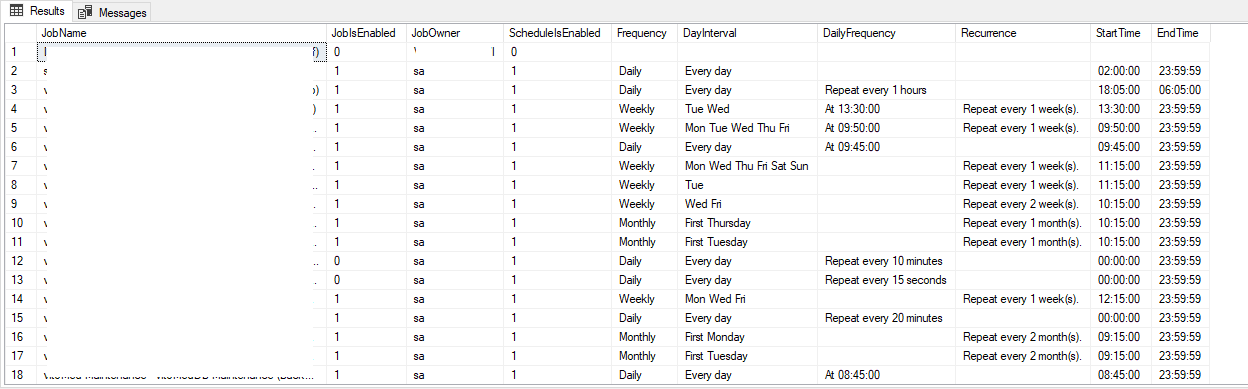Viewport: 1248px width, 389px height.
Task: Click the 'Repeat every 10 minutes' cell
Action: pos(887,261)
